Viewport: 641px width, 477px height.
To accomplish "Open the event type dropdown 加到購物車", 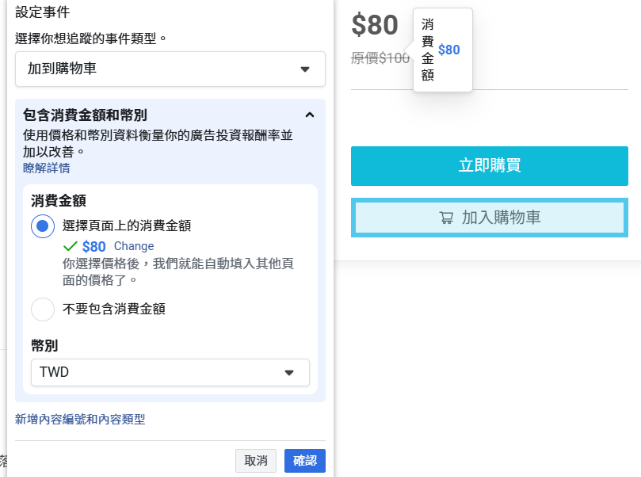I will tap(170, 69).
